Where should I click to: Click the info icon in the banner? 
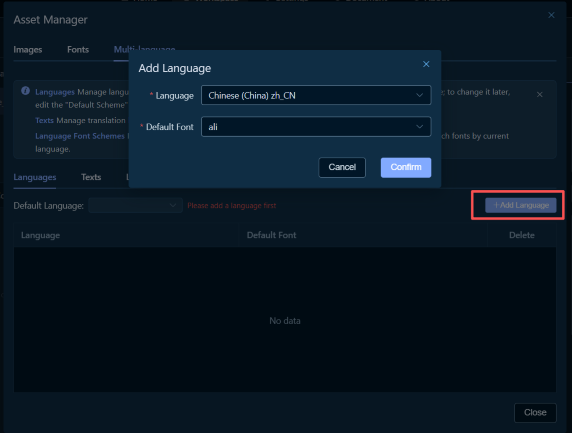25,91
